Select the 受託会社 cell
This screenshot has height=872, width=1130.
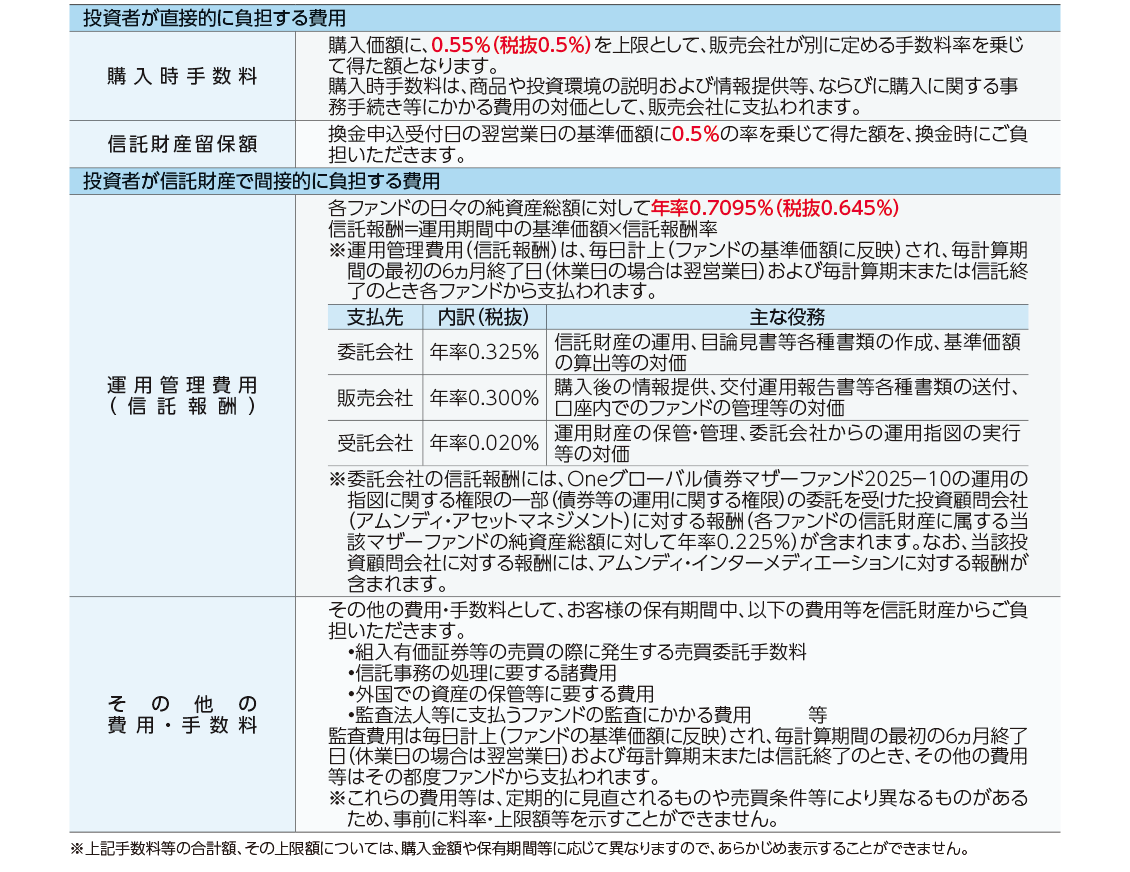point(375,443)
